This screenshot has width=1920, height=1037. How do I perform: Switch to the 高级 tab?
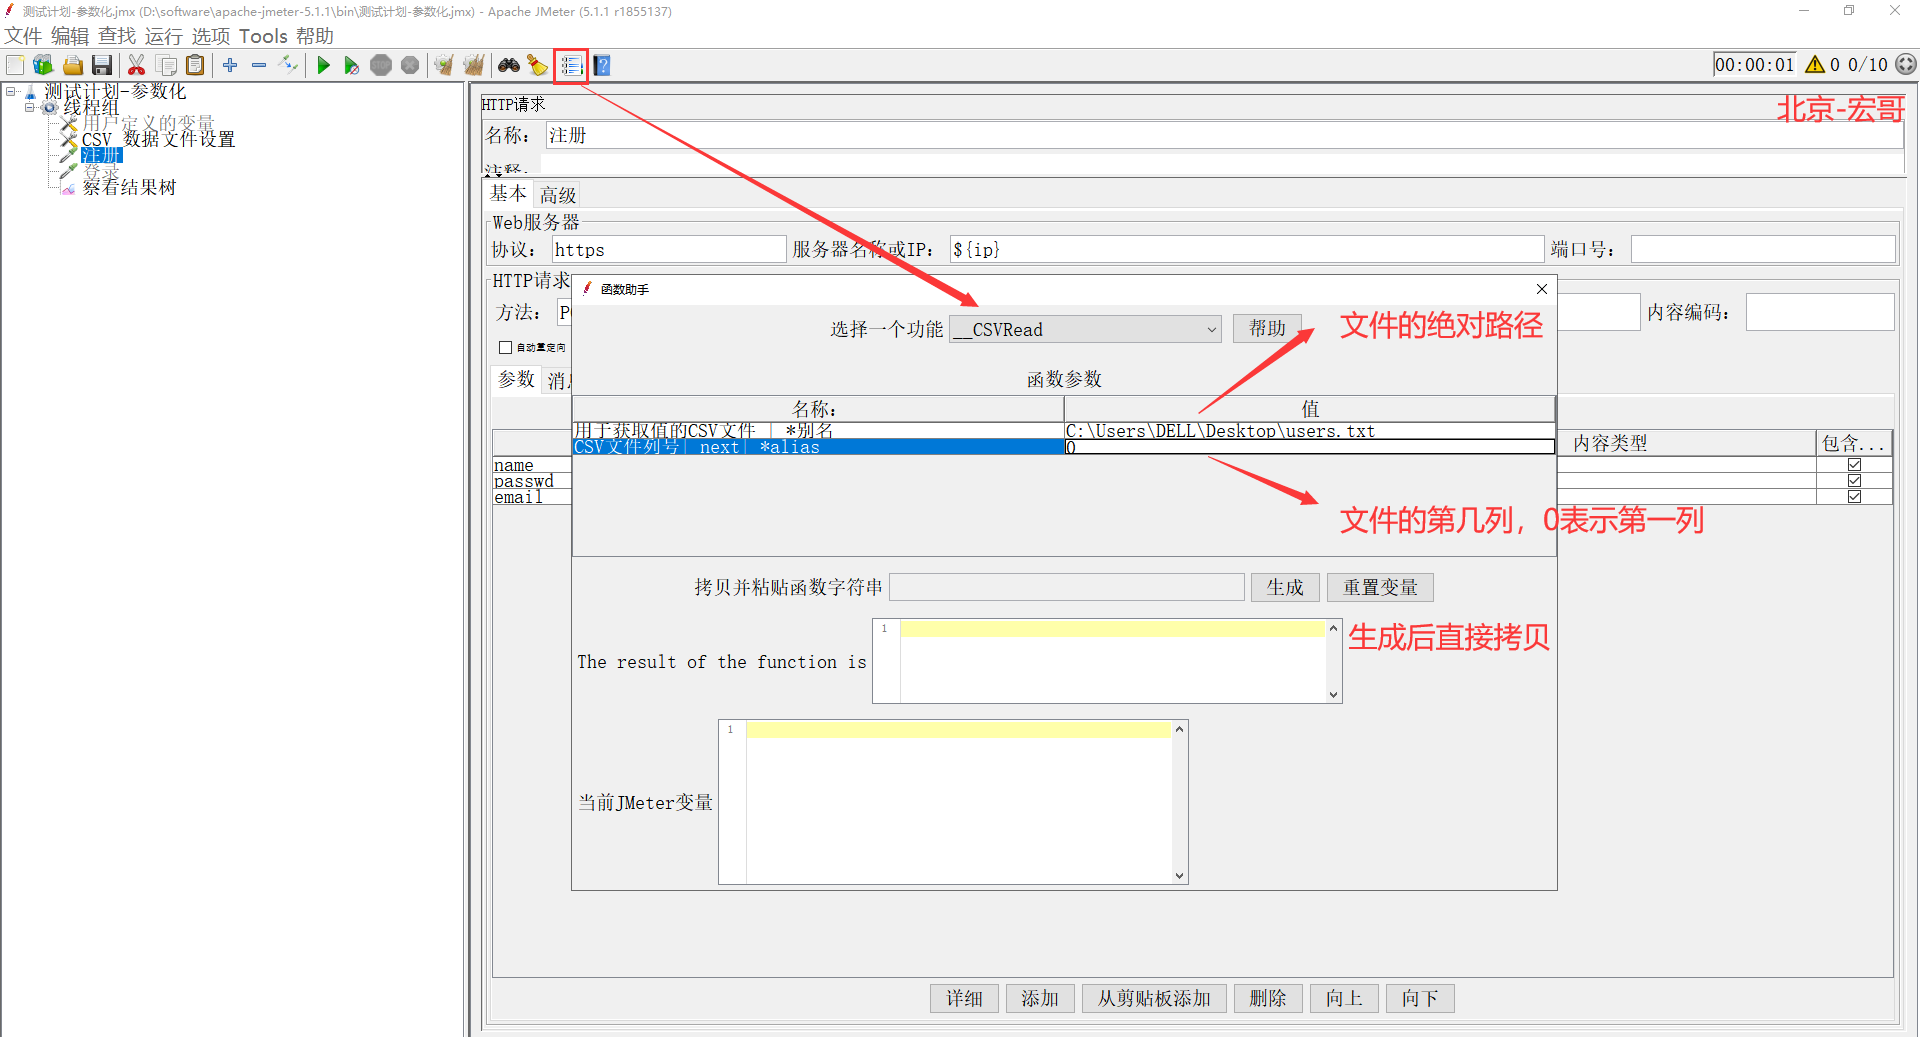pos(558,195)
